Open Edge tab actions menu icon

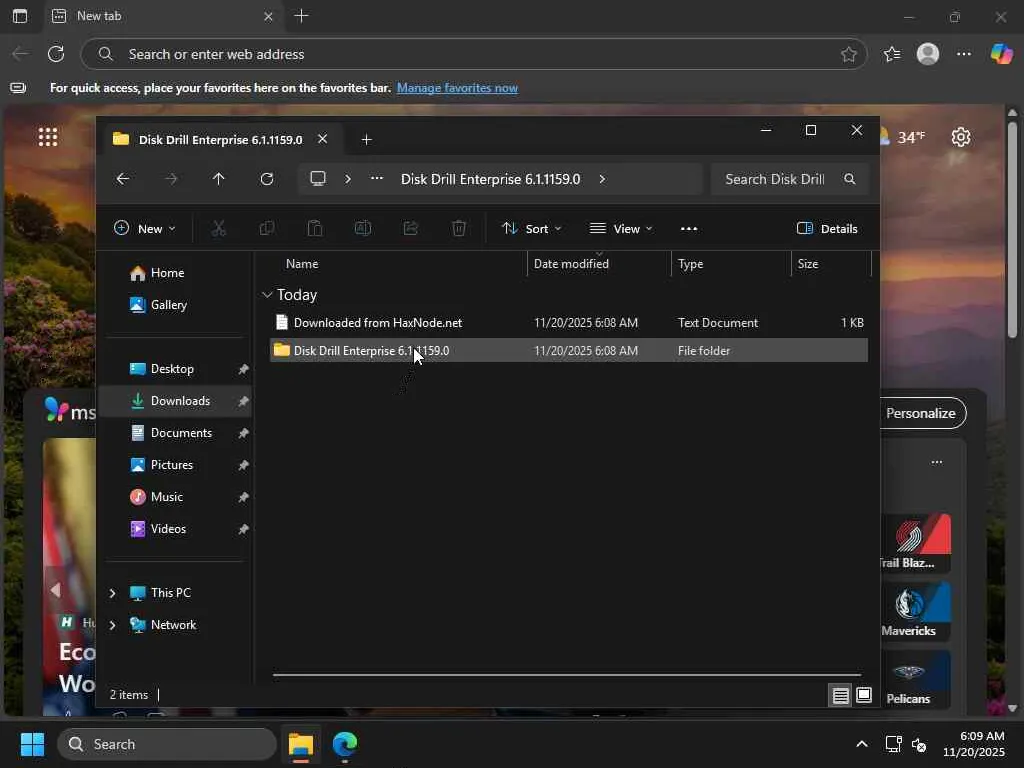[x=20, y=16]
